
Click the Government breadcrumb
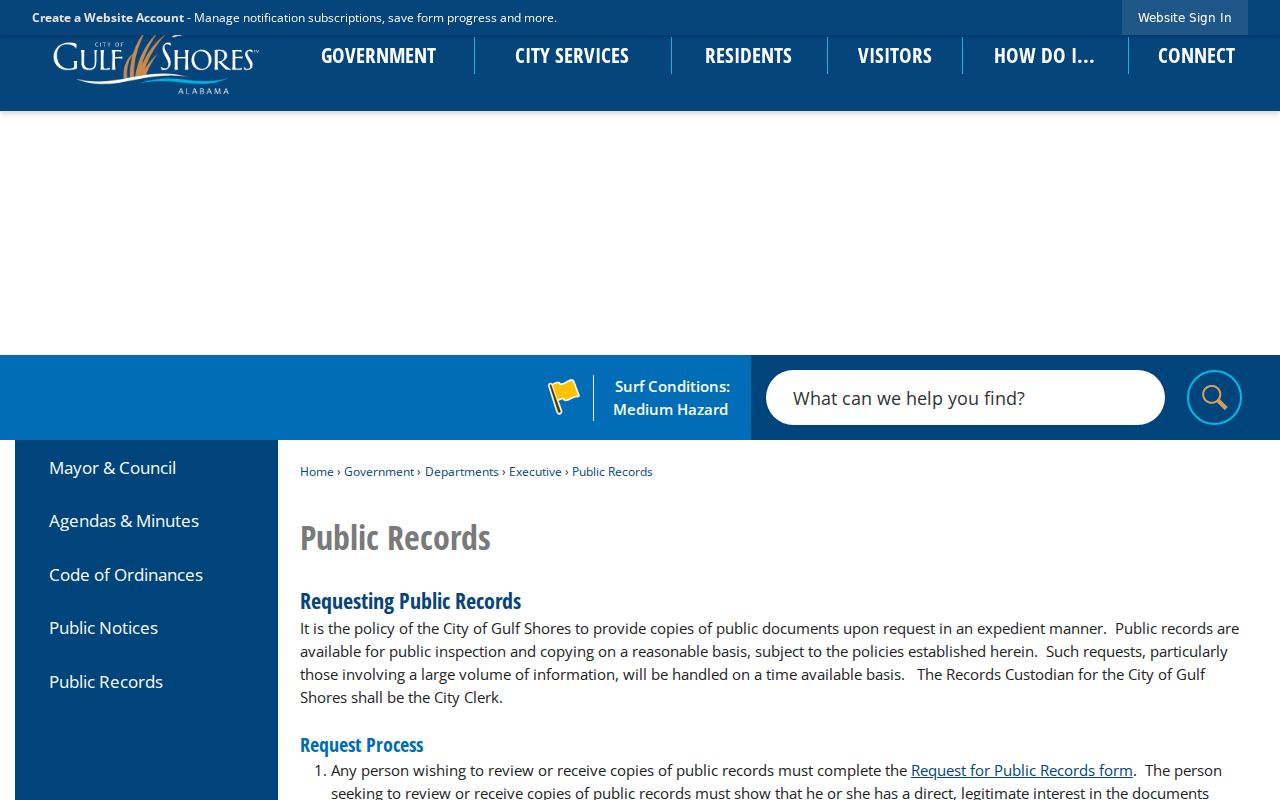(x=379, y=471)
